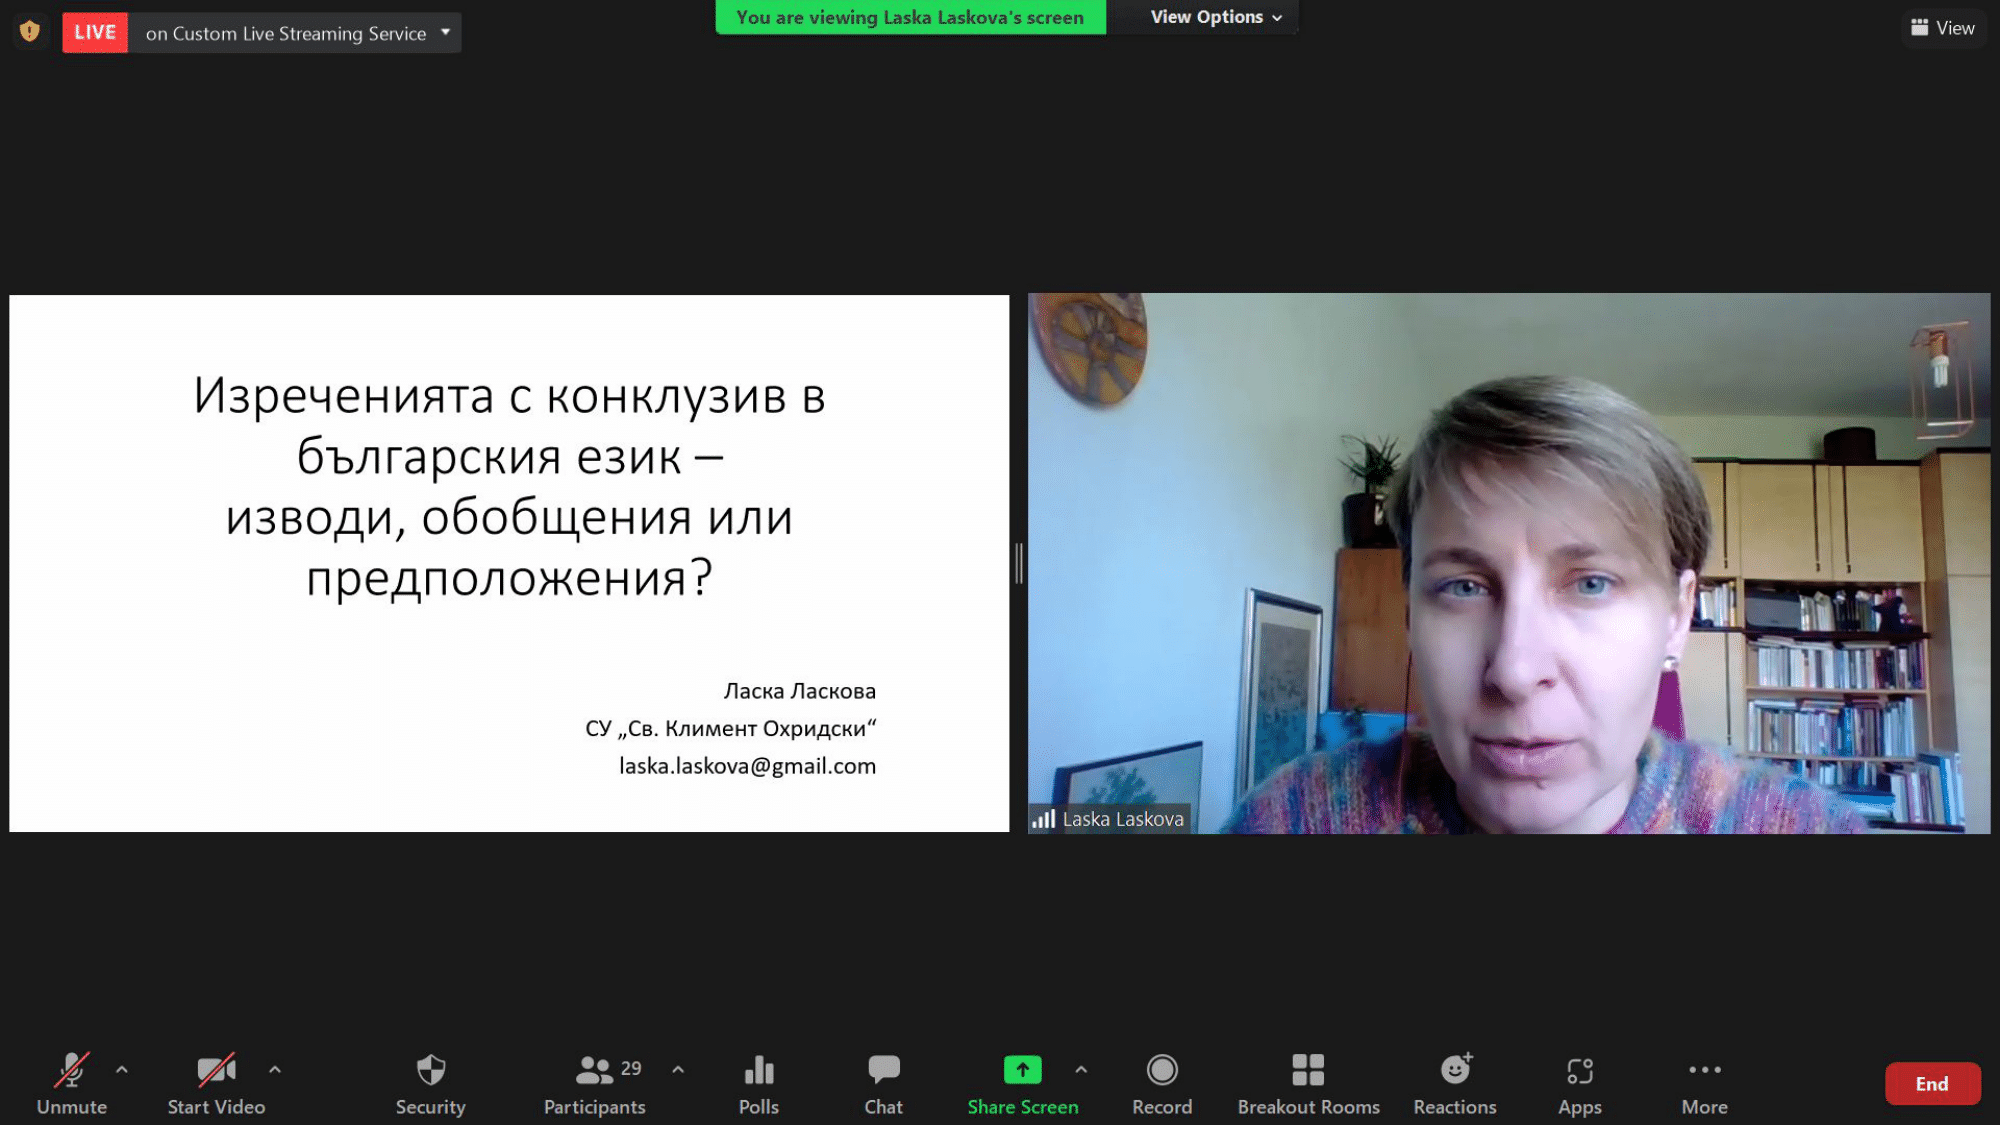Open the View Options menu

[1215, 17]
